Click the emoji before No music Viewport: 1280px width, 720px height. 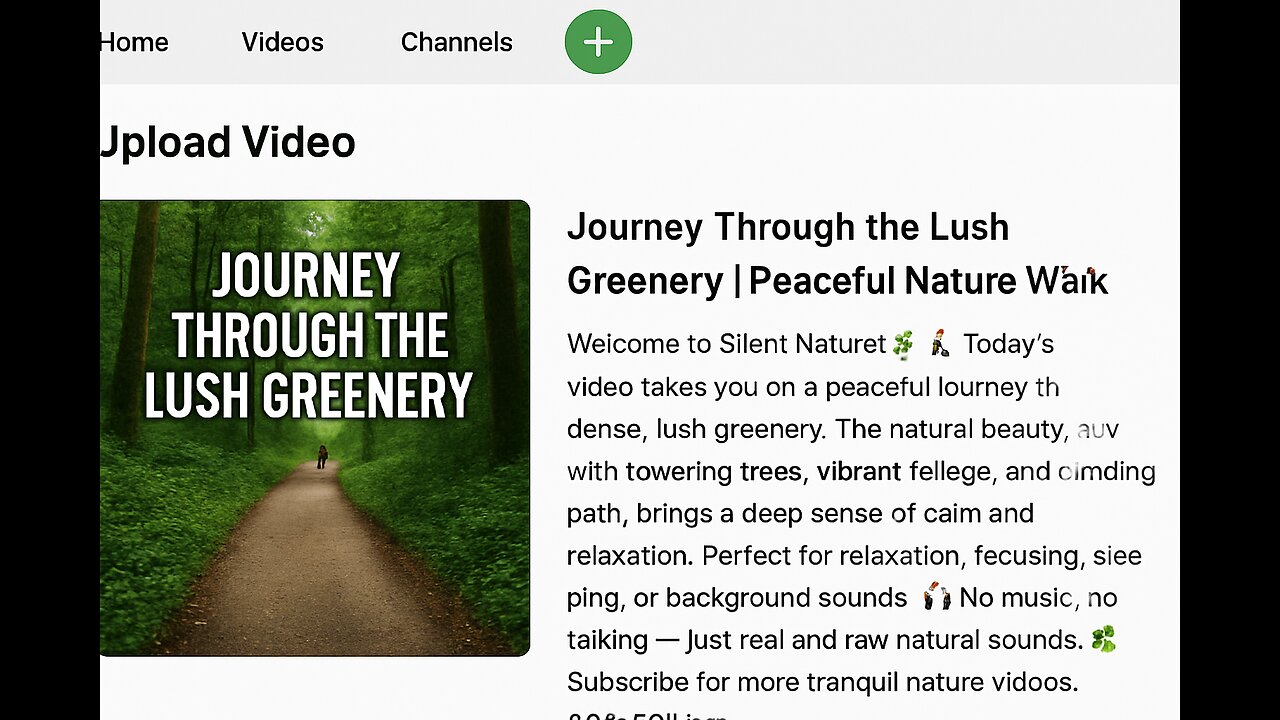pos(936,598)
